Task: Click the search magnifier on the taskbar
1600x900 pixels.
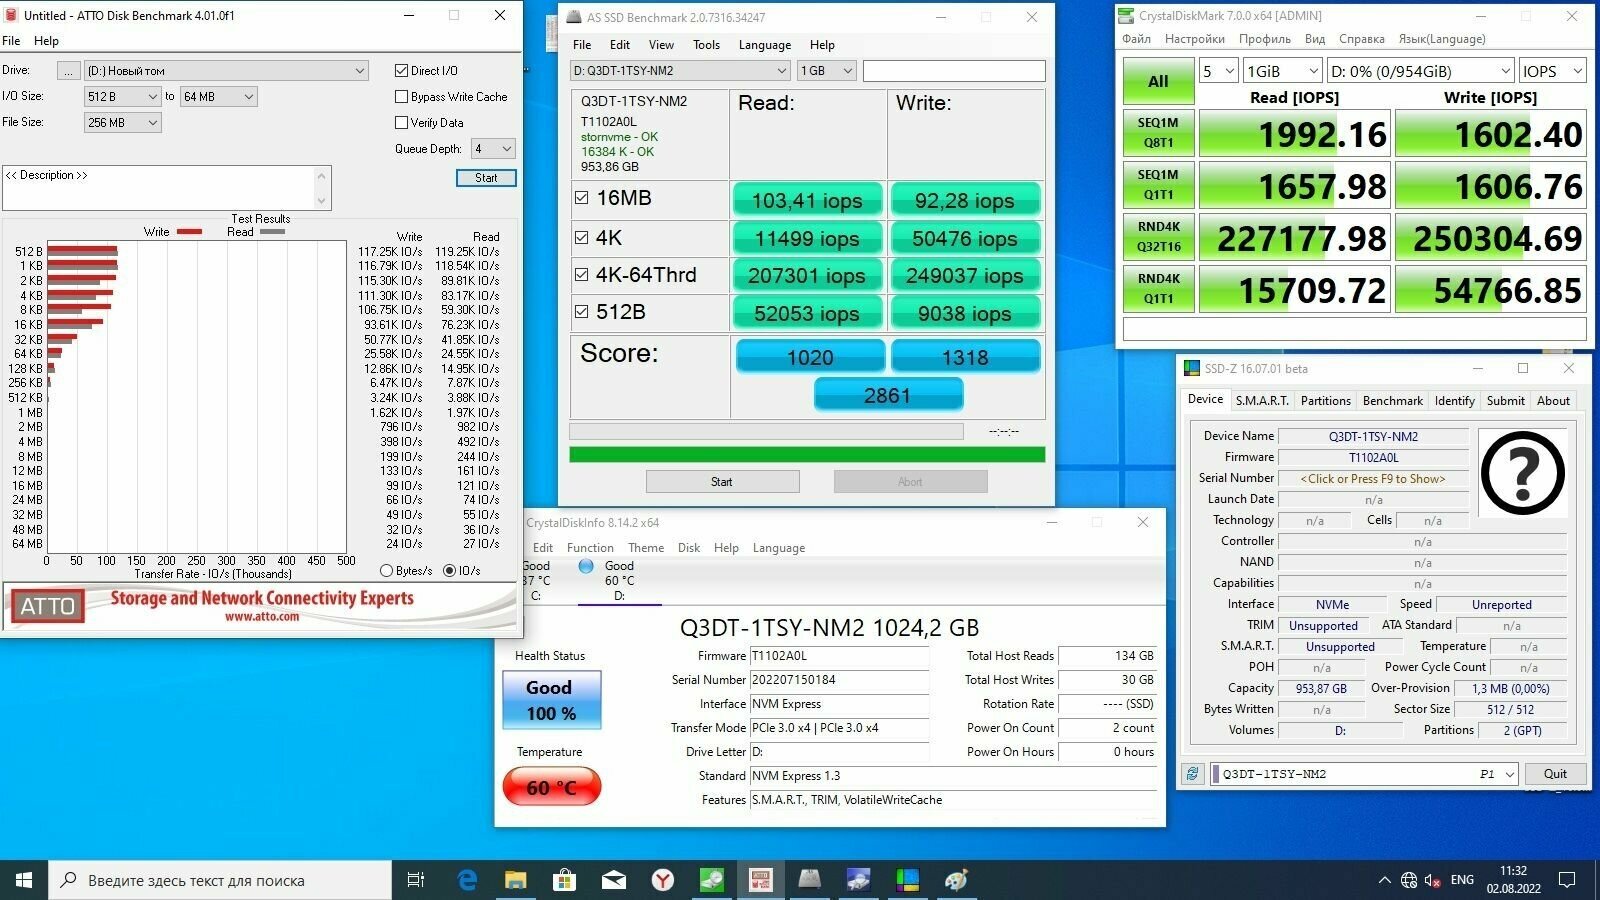Action: (68, 880)
